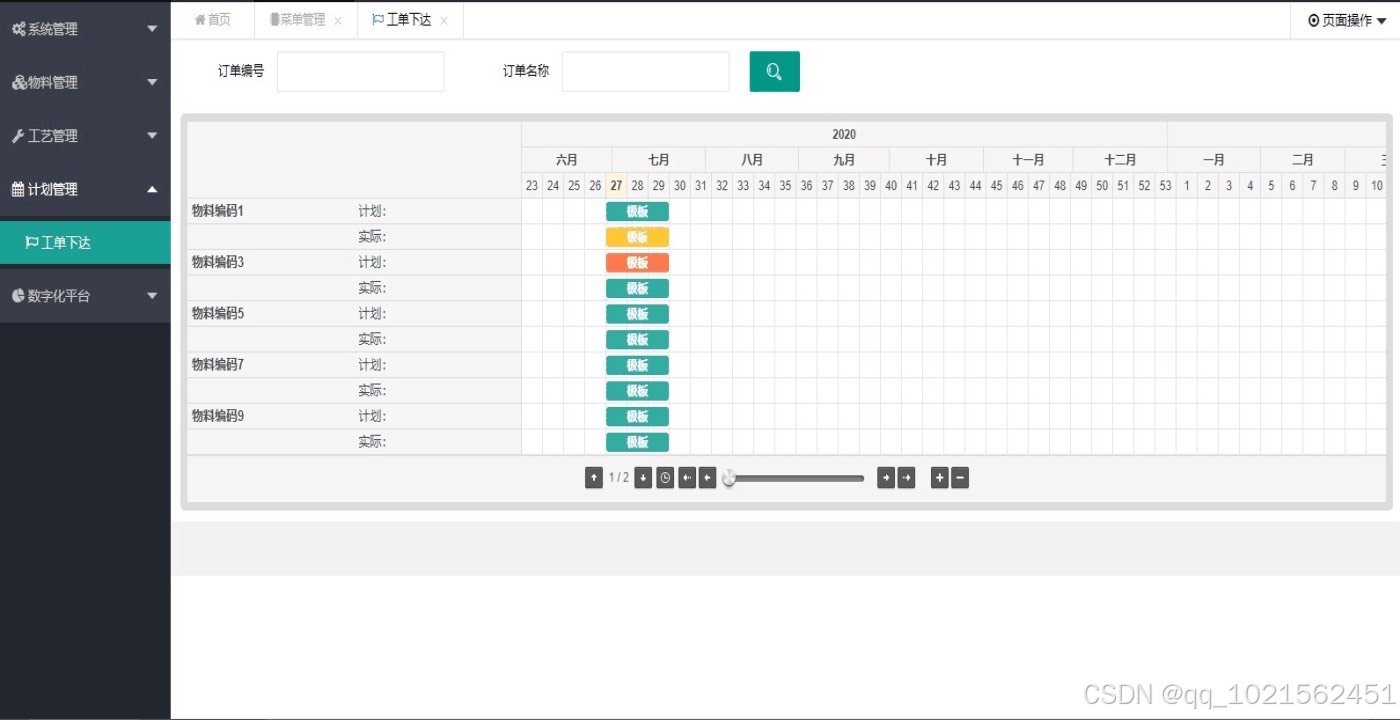Viewport: 1400px width, 720px height.
Task: Click the week 53 column header
Action: (1165, 186)
